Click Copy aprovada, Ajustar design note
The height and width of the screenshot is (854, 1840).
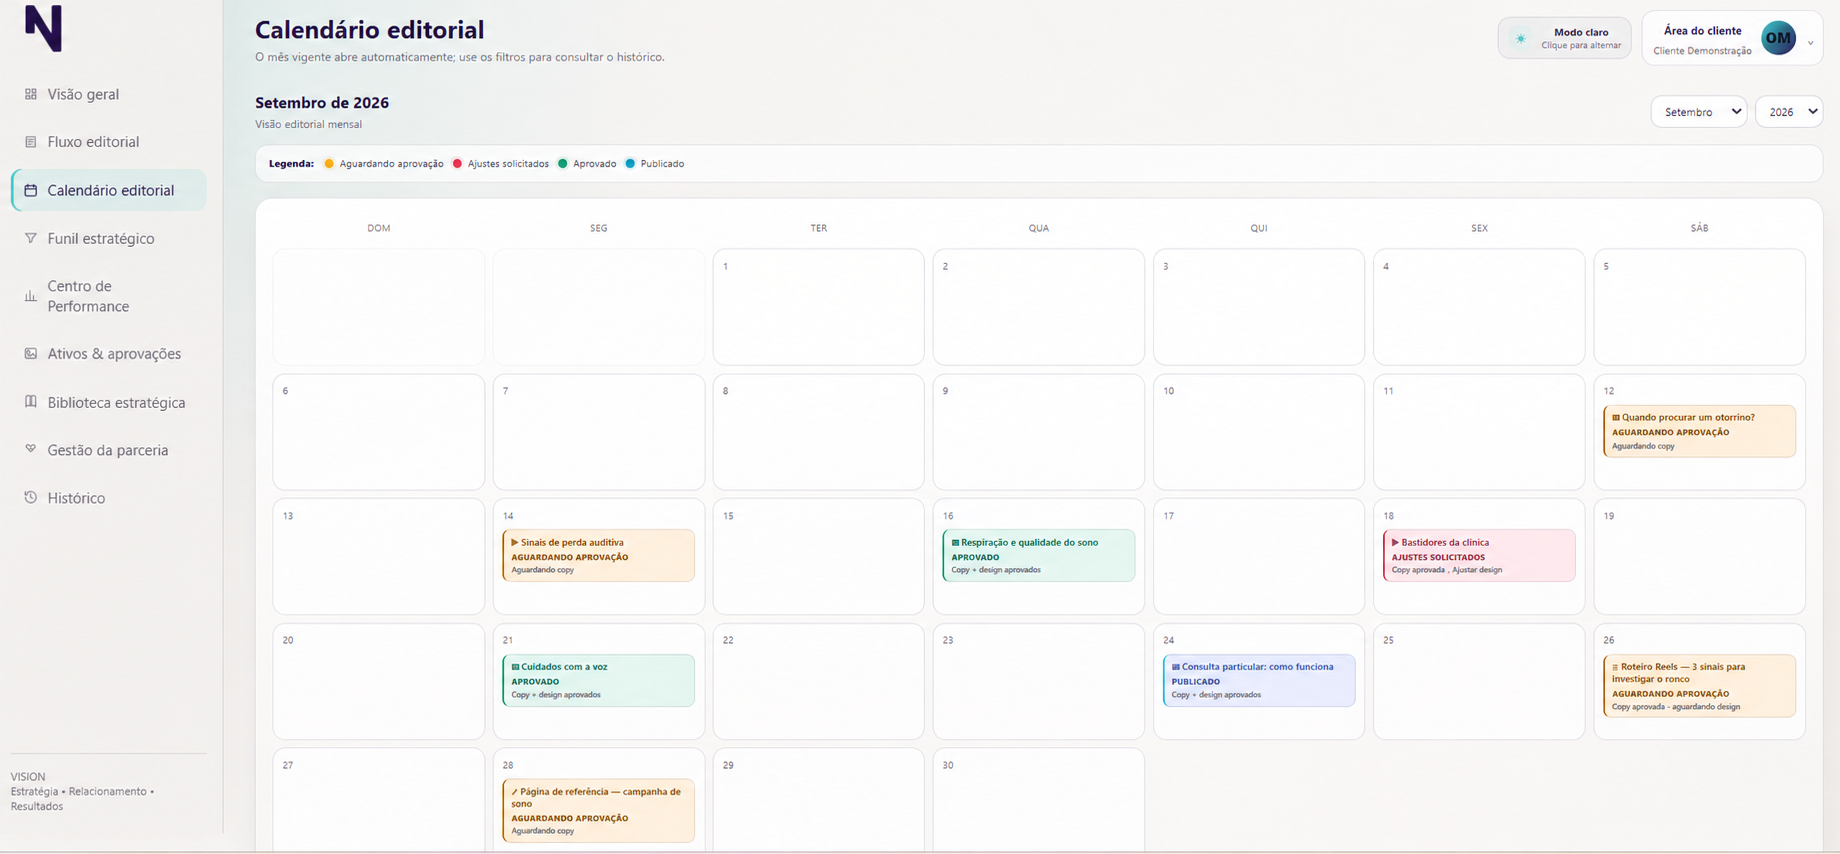click(x=1447, y=570)
